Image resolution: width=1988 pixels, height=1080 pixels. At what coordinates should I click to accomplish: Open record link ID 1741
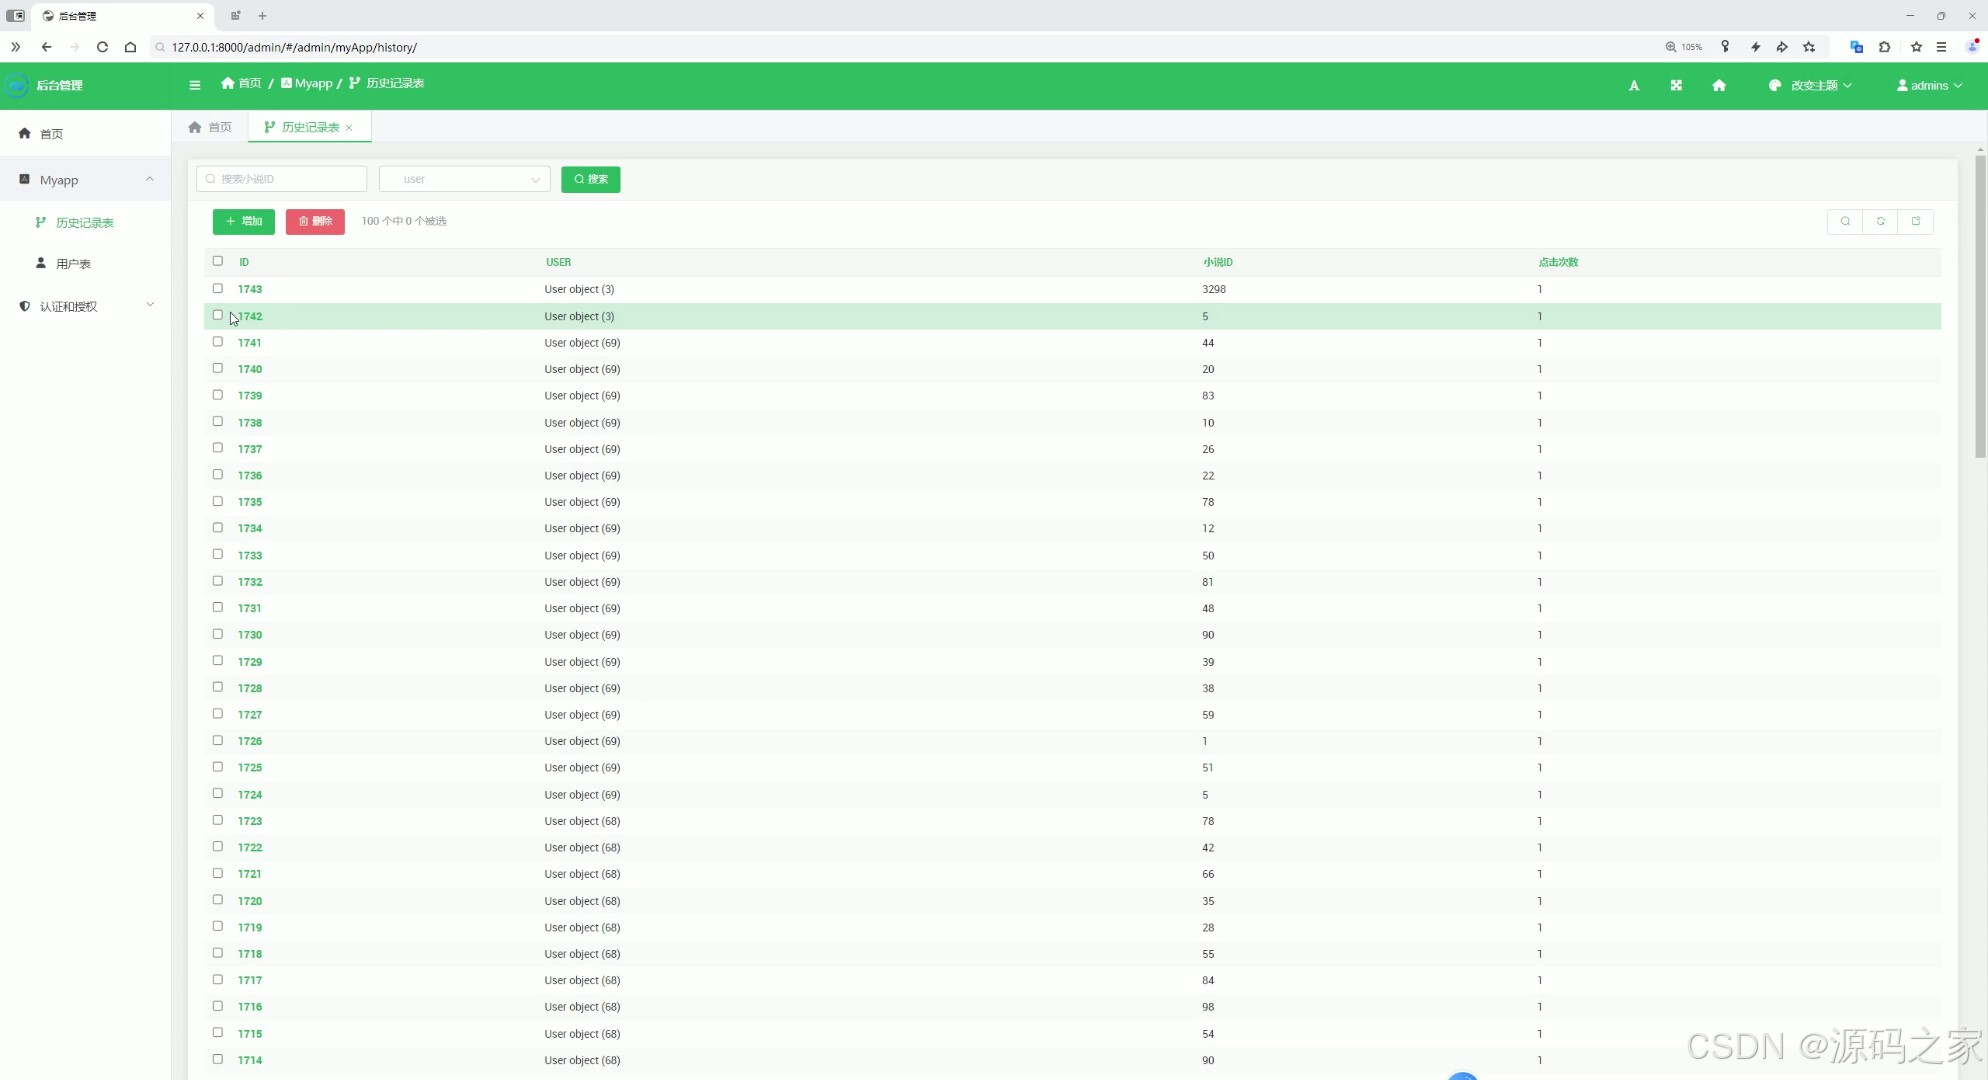250,343
